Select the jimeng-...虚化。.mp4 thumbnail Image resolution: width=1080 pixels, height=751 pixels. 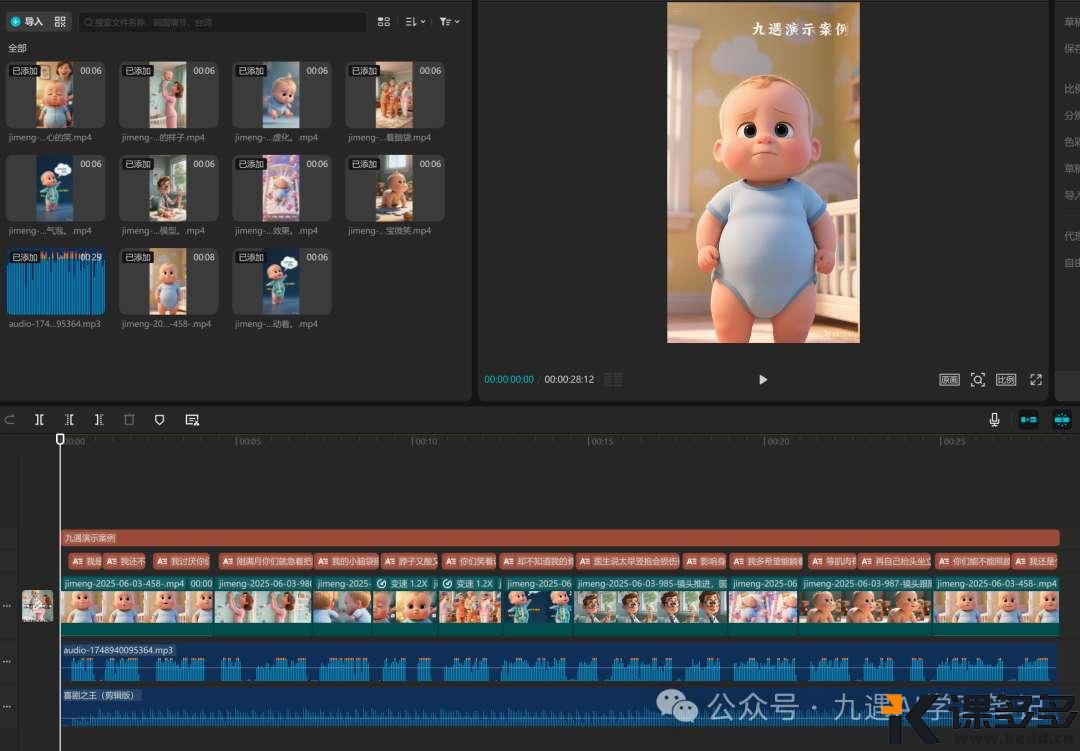click(x=282, y=95)
